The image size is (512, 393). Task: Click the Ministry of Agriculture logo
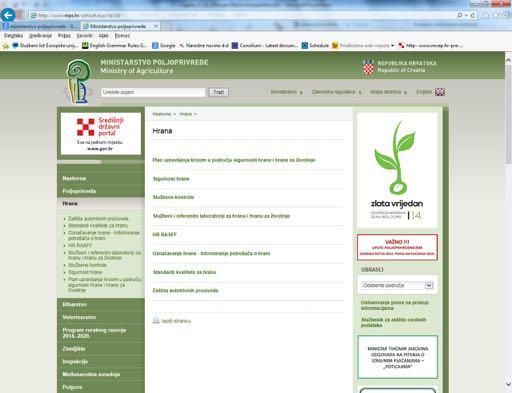pyautogui.click(x=79, y=81)
